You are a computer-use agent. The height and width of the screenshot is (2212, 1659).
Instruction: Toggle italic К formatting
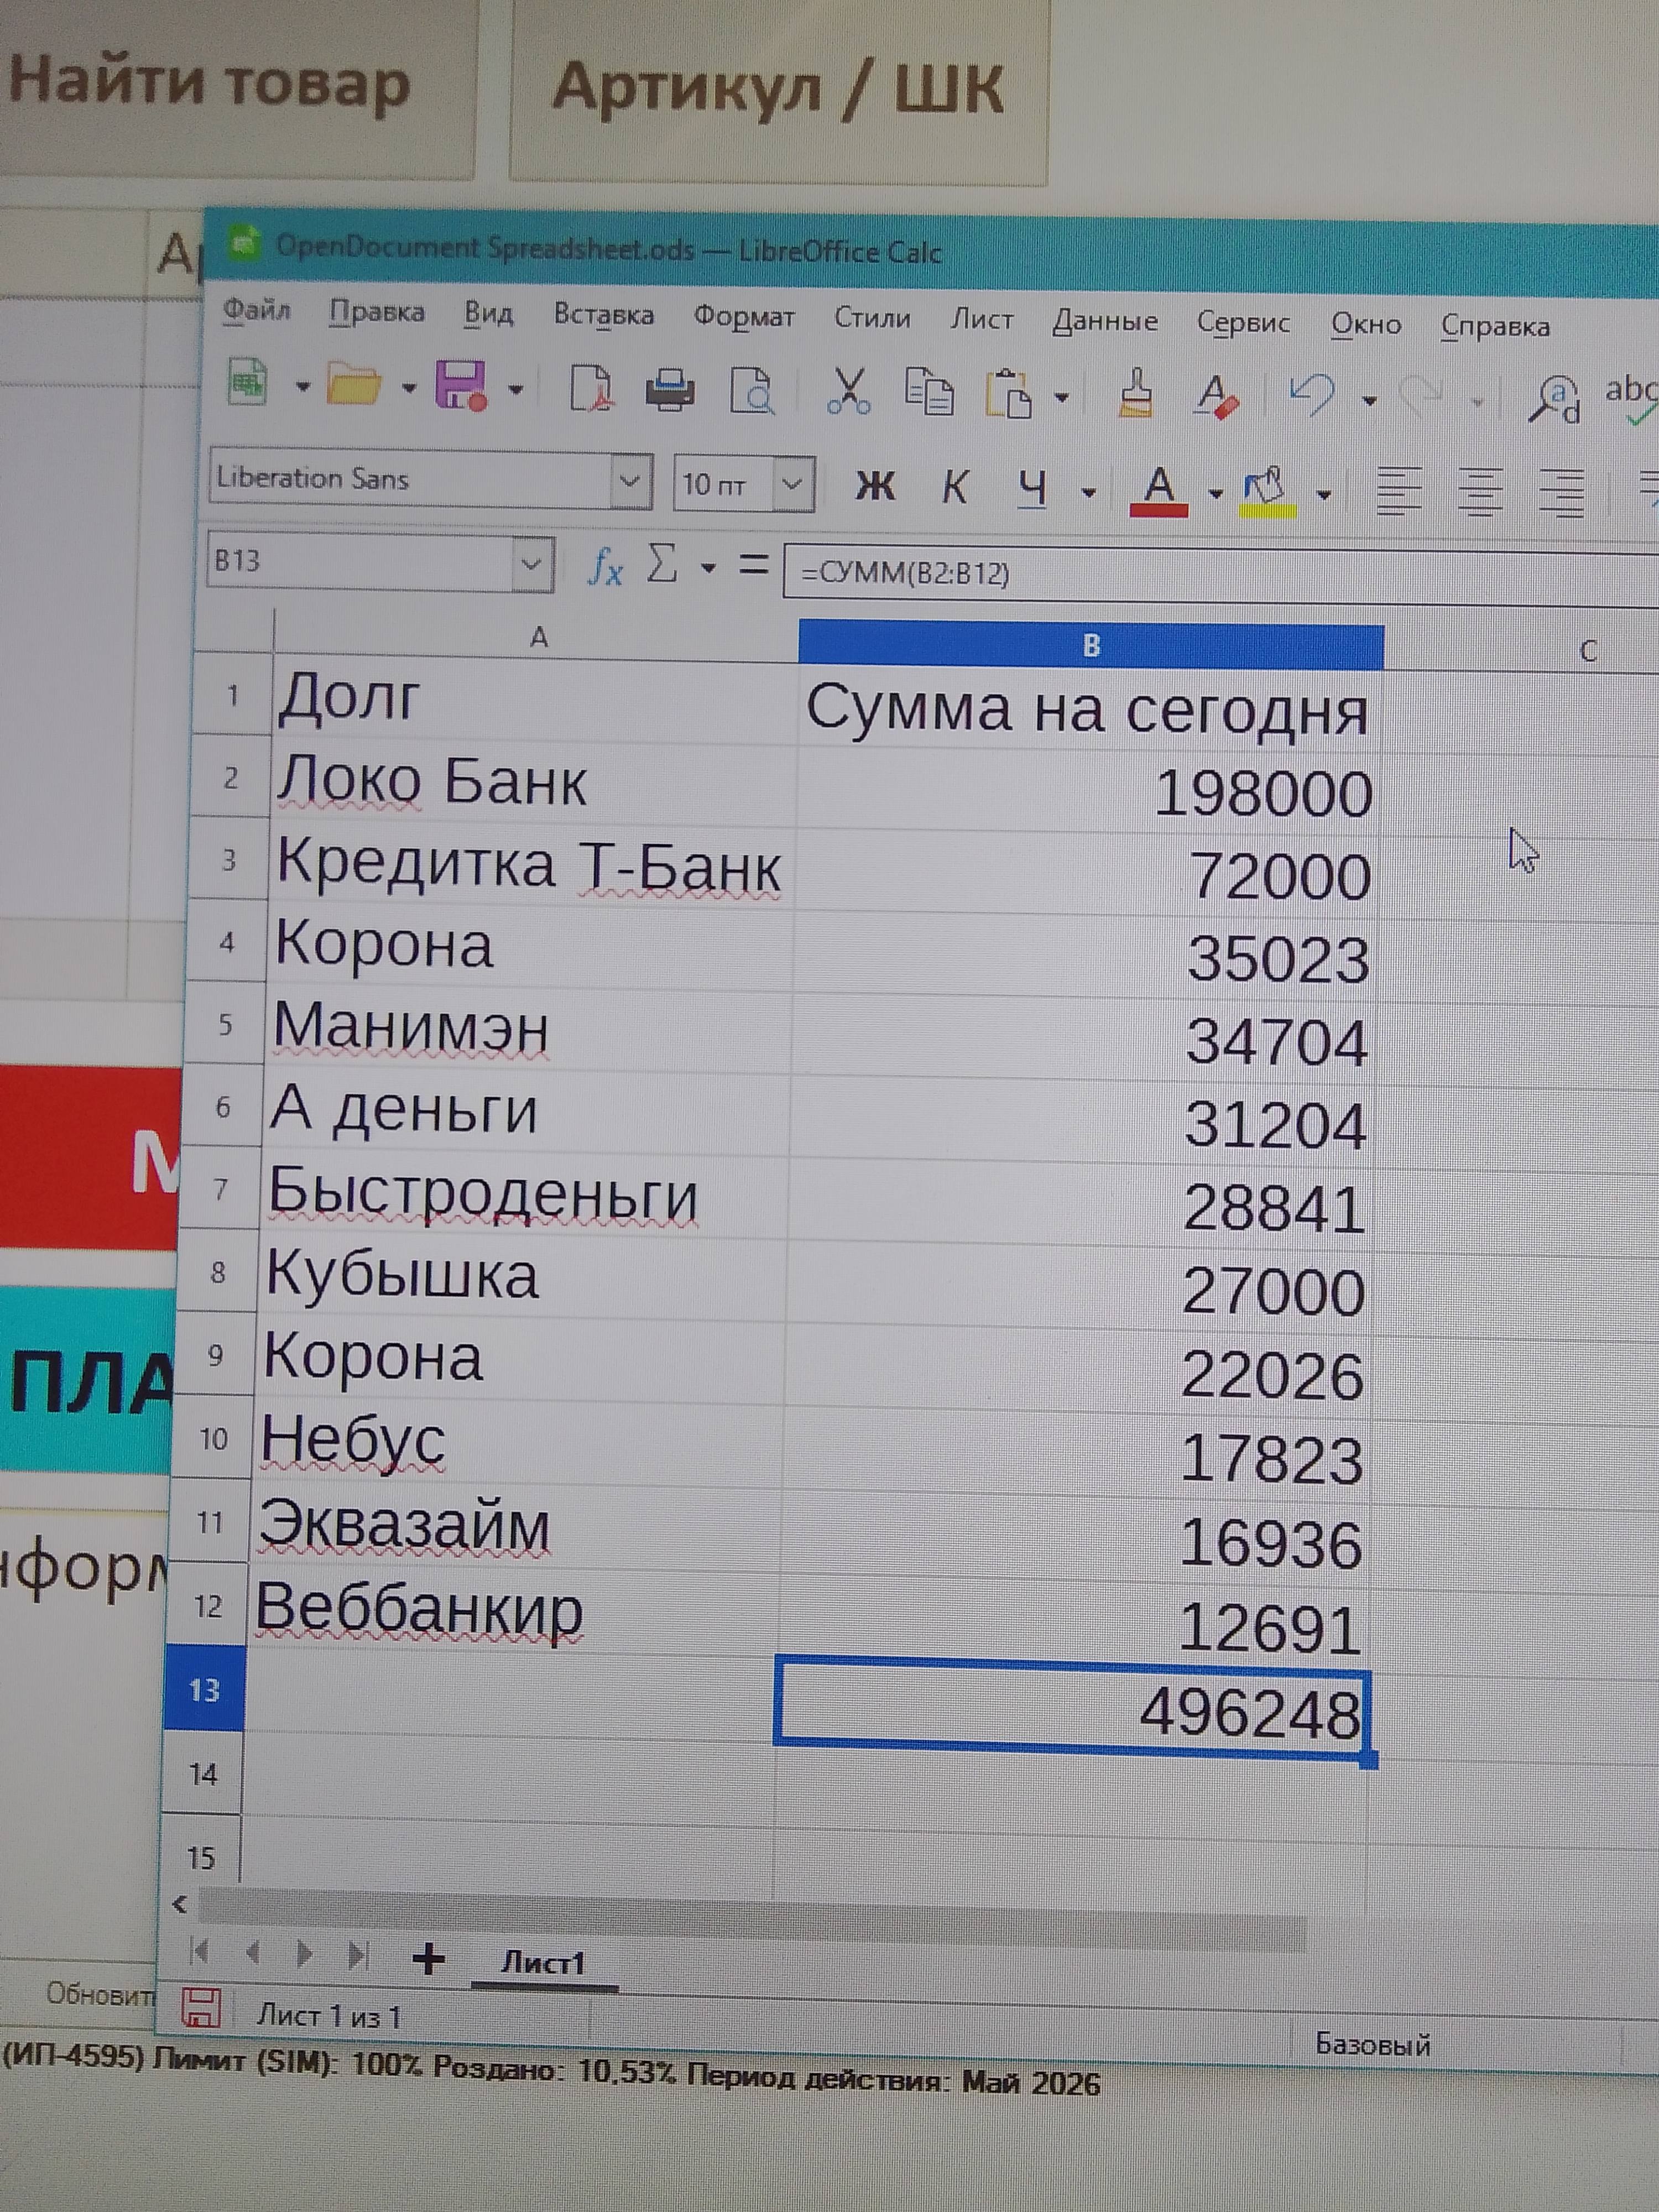pyautogui.click(x=955, y=487)
